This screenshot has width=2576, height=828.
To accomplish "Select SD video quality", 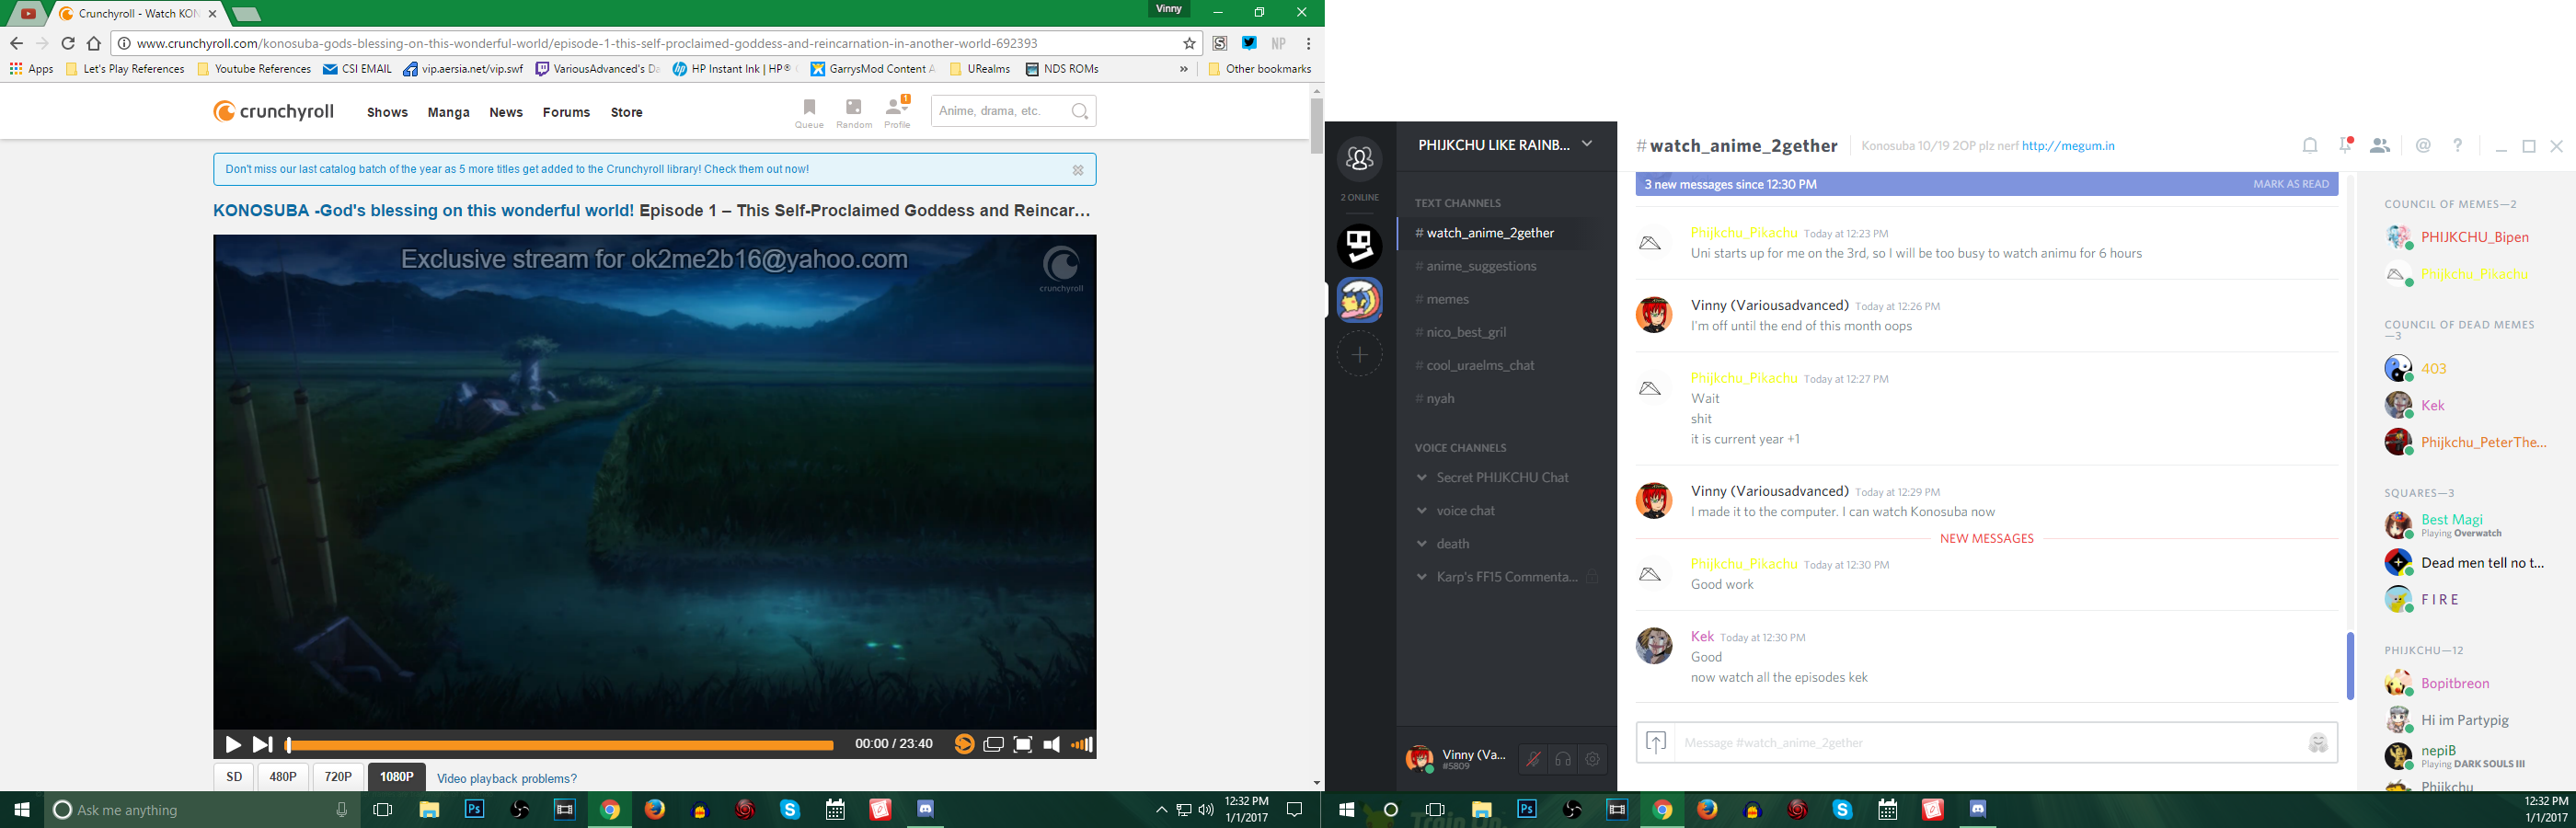I will (x=234, y=777).
